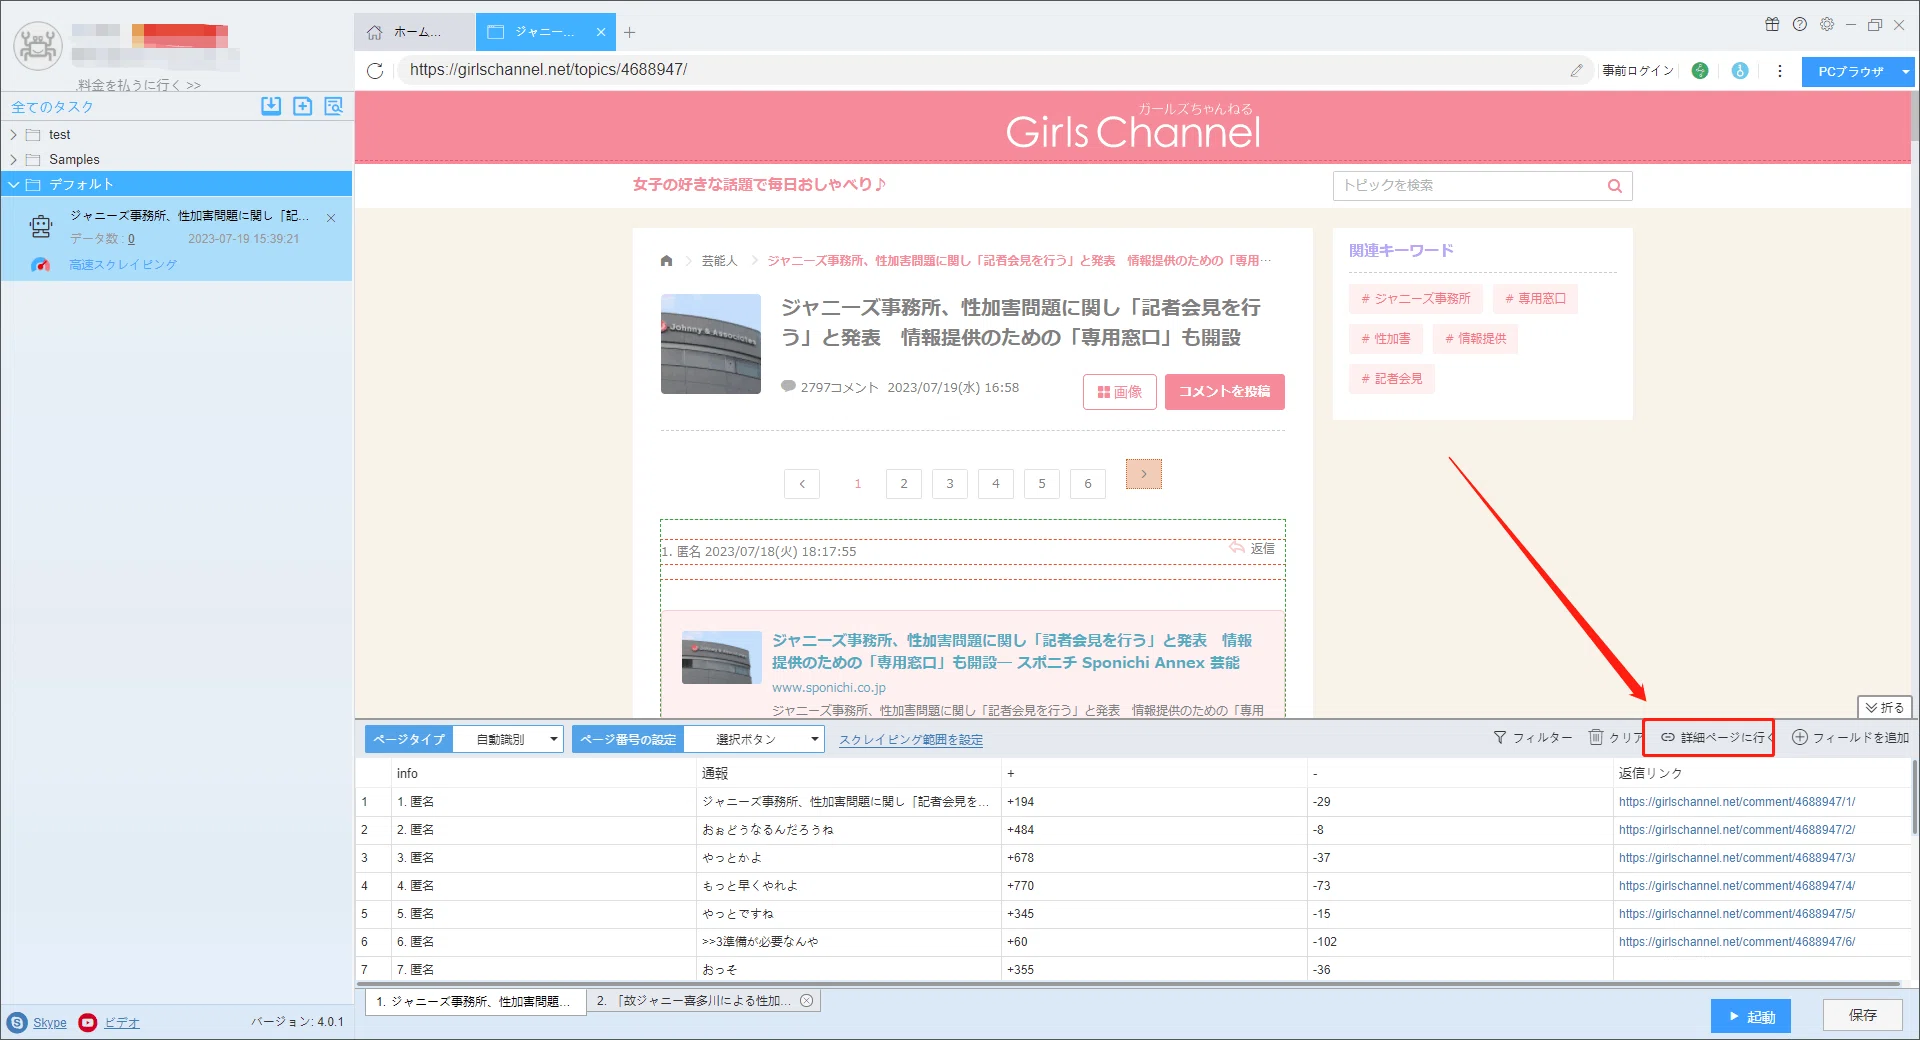Expand the Samples folder
This screenshot has height=1040, width=1920.
[x=14, y=160]
